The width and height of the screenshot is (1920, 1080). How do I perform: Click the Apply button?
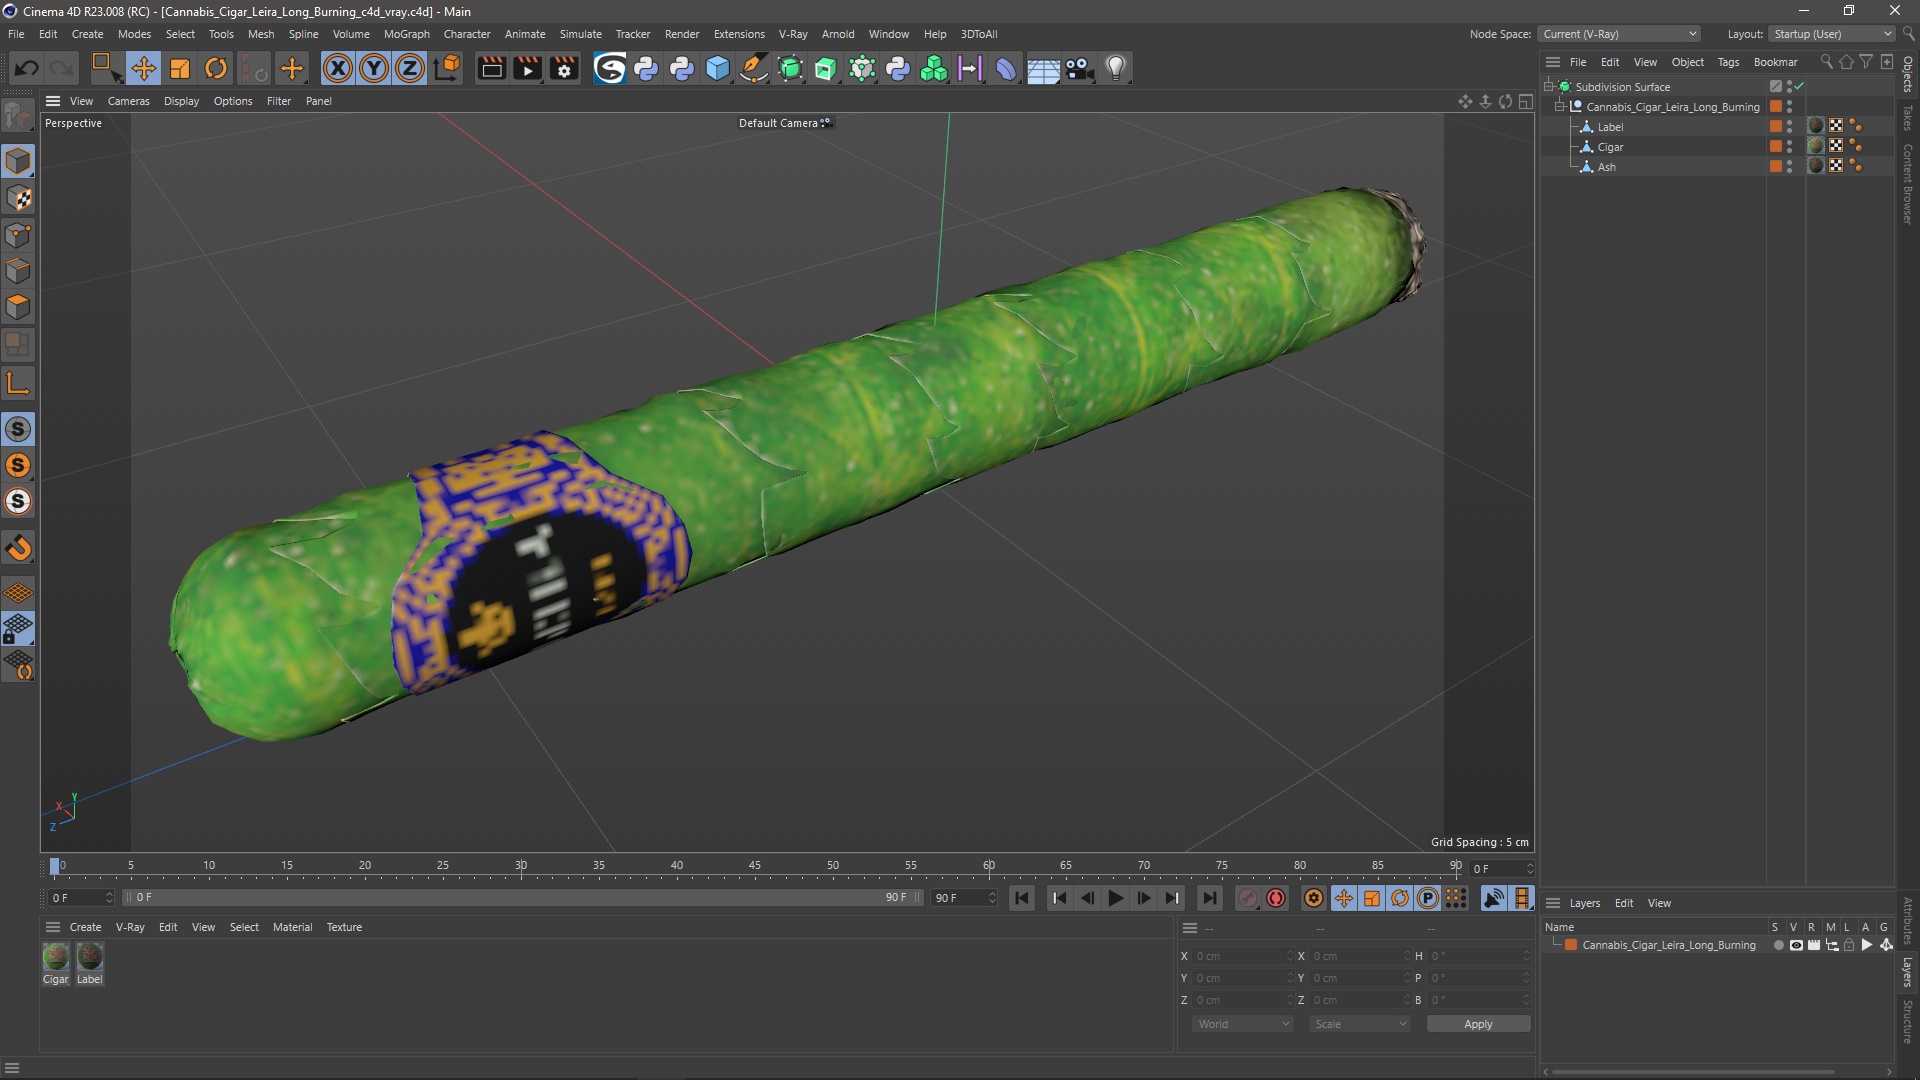[1478, 1024]
